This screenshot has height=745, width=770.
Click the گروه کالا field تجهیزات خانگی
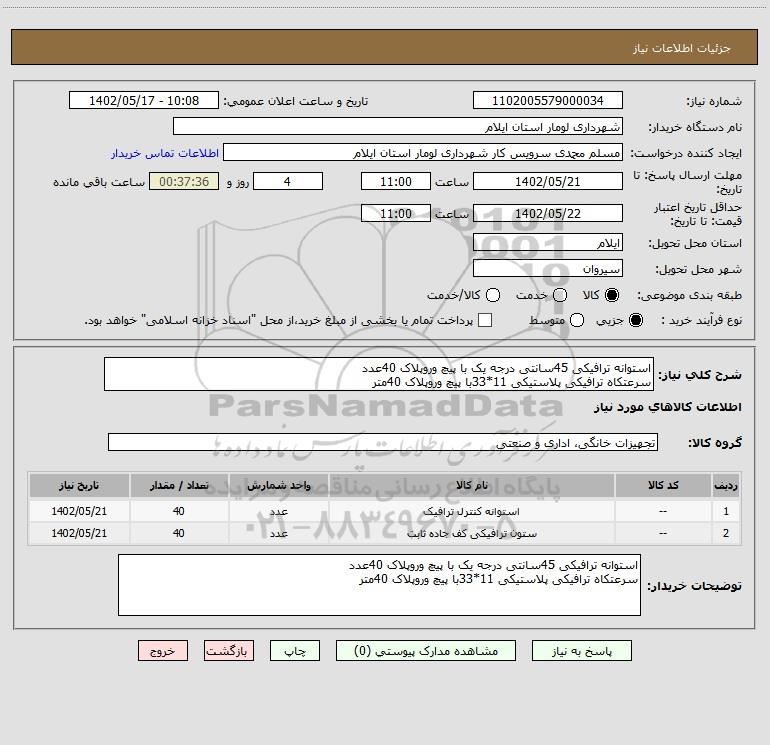pyautogui.click(x=383, y=442)
